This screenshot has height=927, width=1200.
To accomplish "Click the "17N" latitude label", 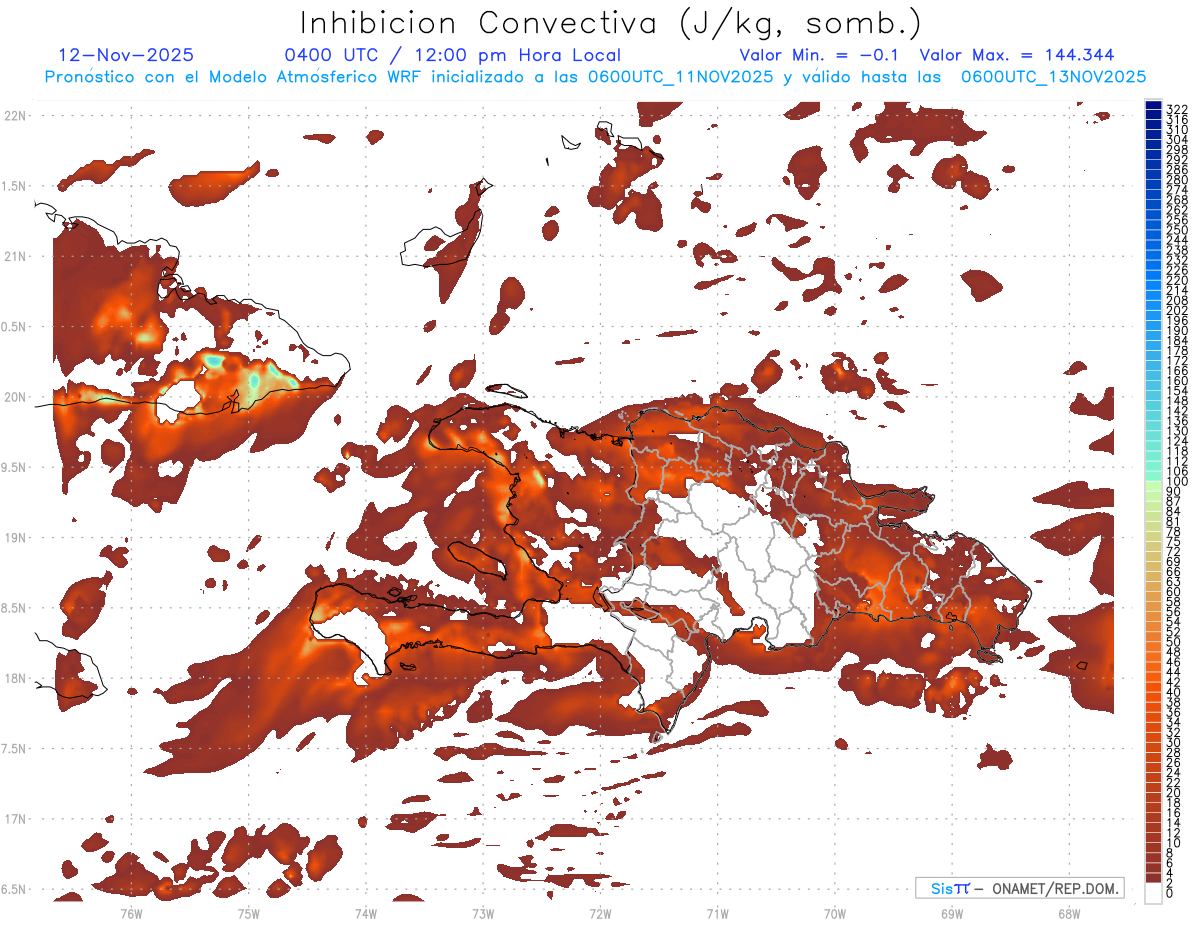I will tap(15, 819).
